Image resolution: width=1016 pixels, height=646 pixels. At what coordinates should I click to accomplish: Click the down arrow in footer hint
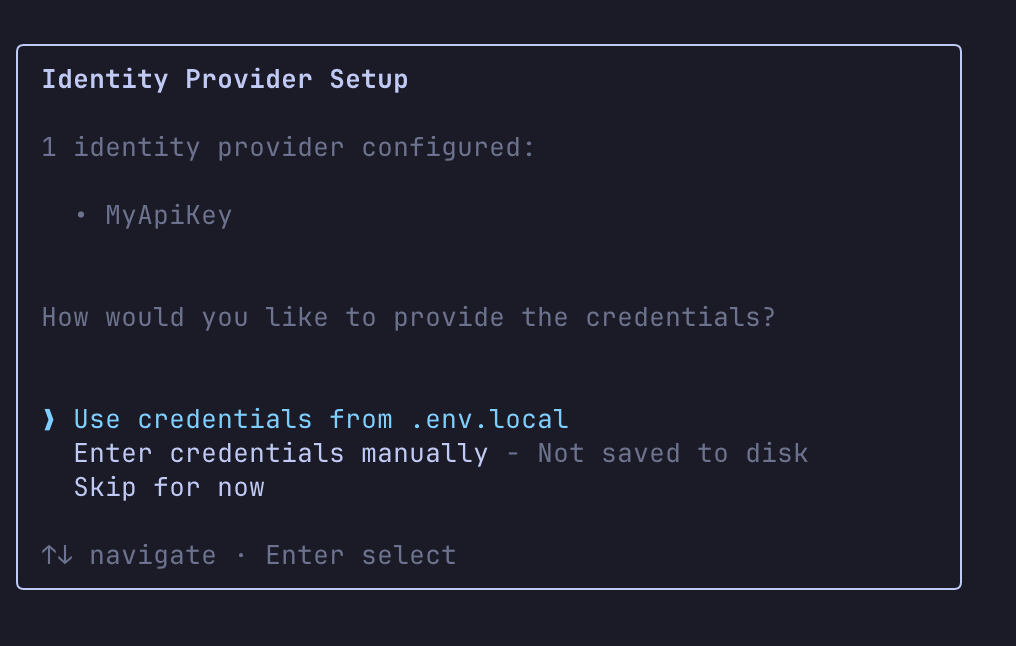pyautogui.click(x=64, y=555)
